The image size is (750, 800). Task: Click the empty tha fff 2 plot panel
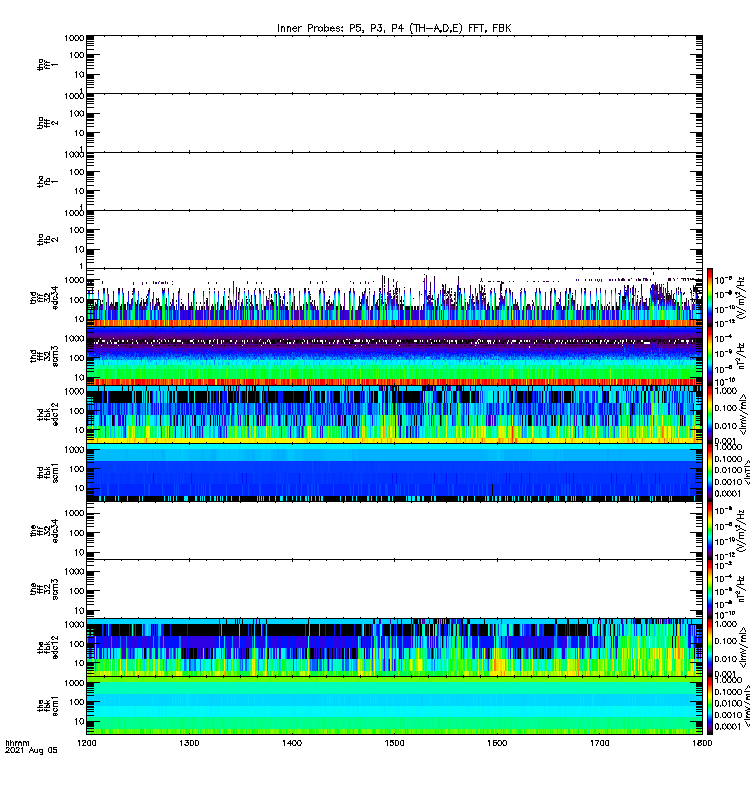click(x=394, y=122)
